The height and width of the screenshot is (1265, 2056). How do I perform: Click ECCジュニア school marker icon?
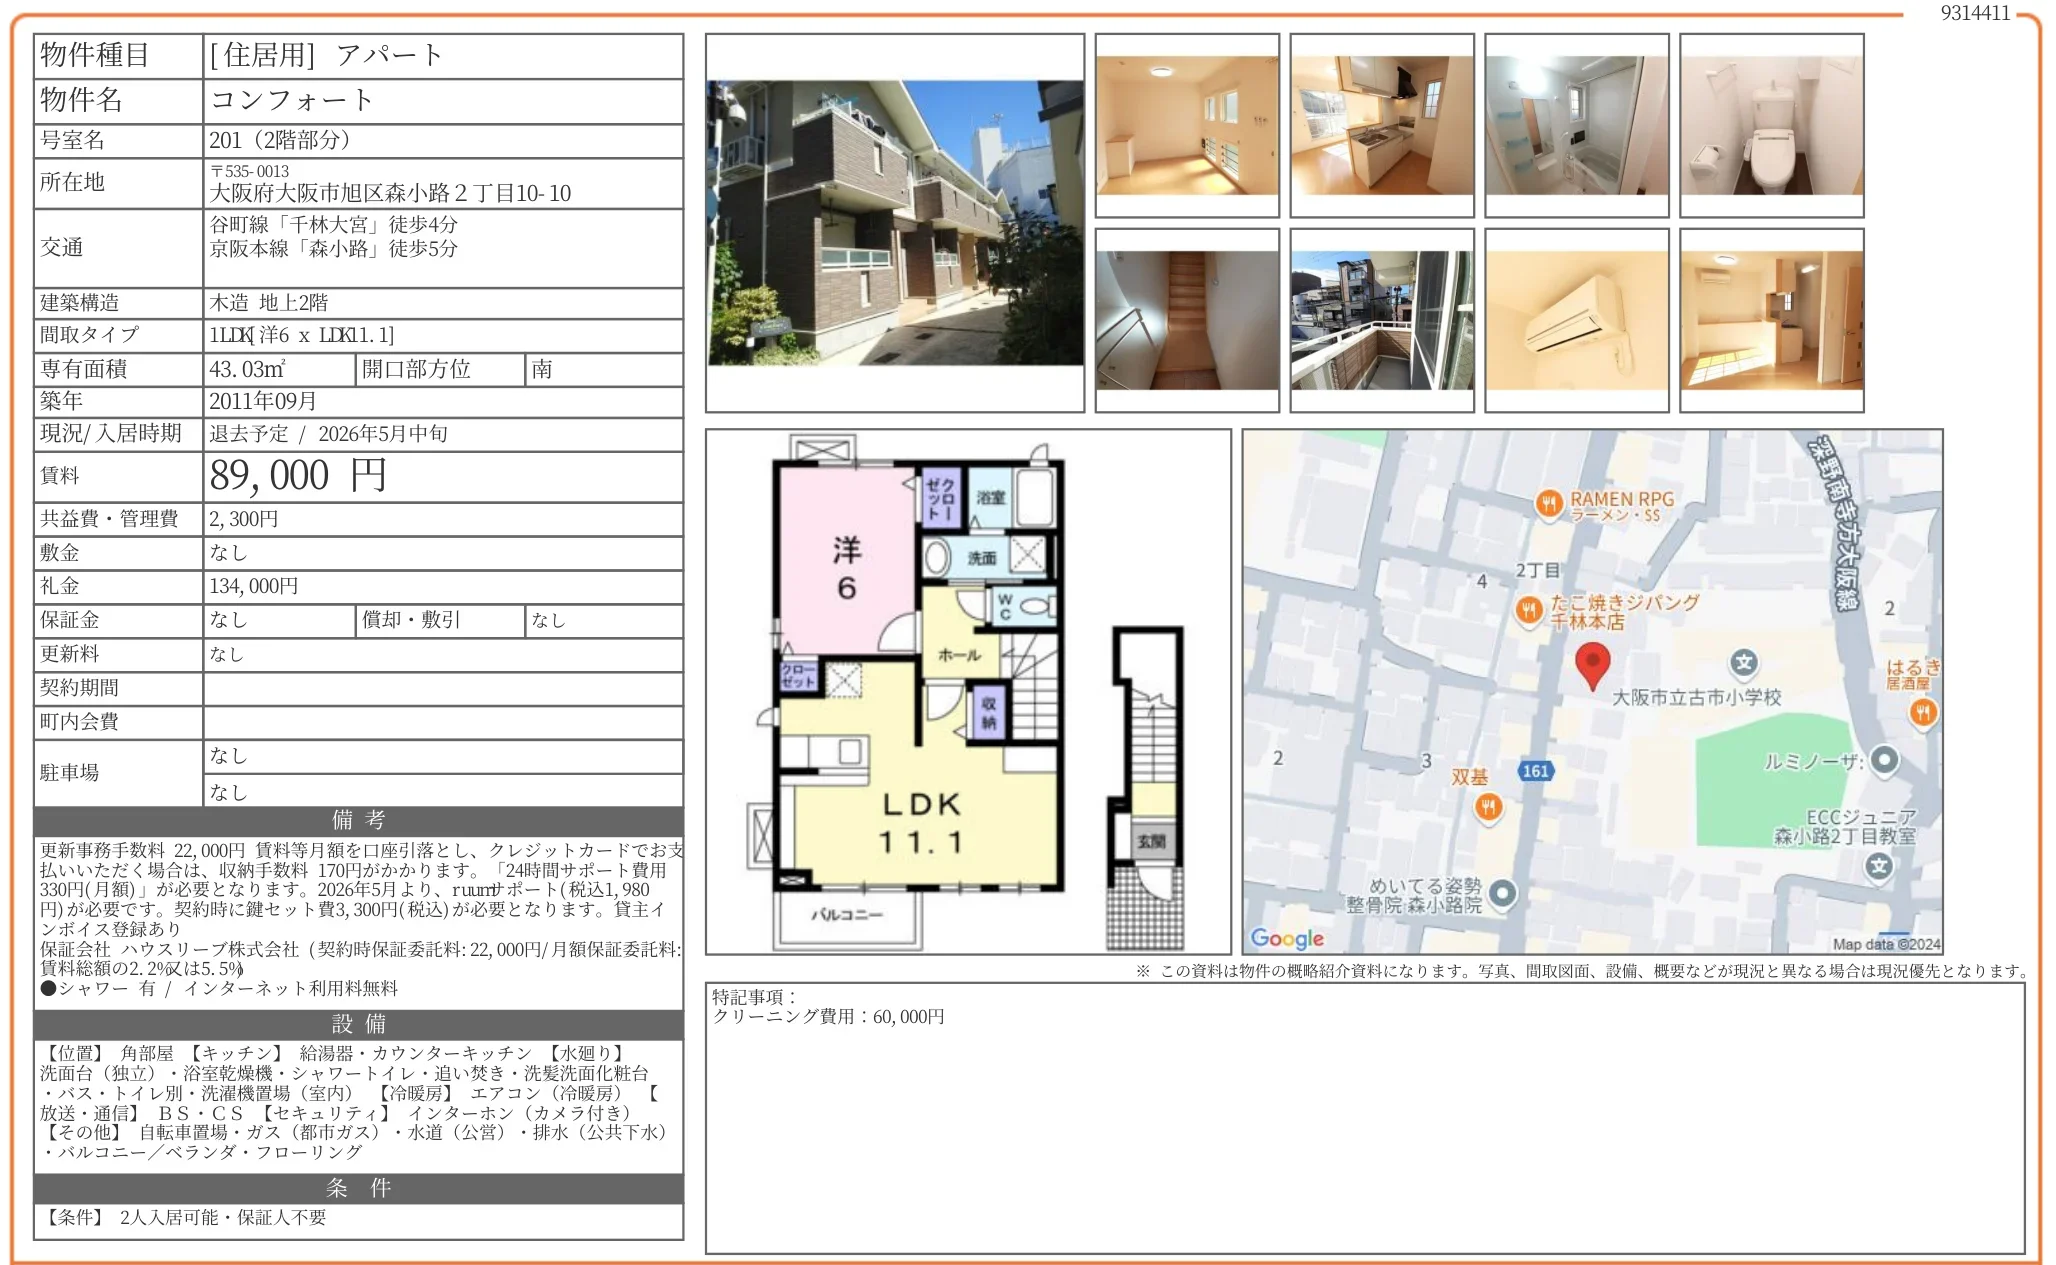click(1879, 866)
